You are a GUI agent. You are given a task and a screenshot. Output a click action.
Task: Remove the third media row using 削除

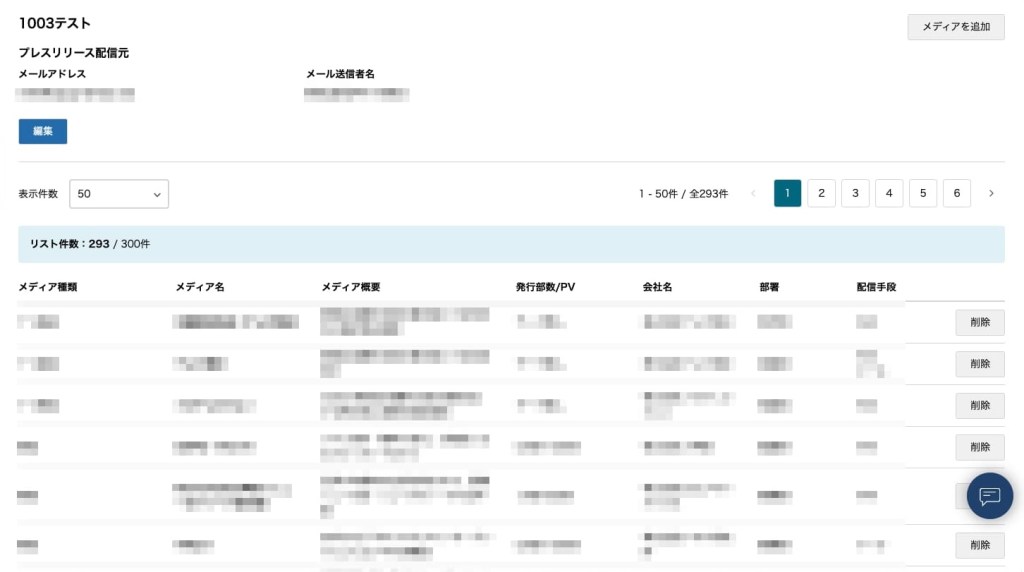point(979,405)
